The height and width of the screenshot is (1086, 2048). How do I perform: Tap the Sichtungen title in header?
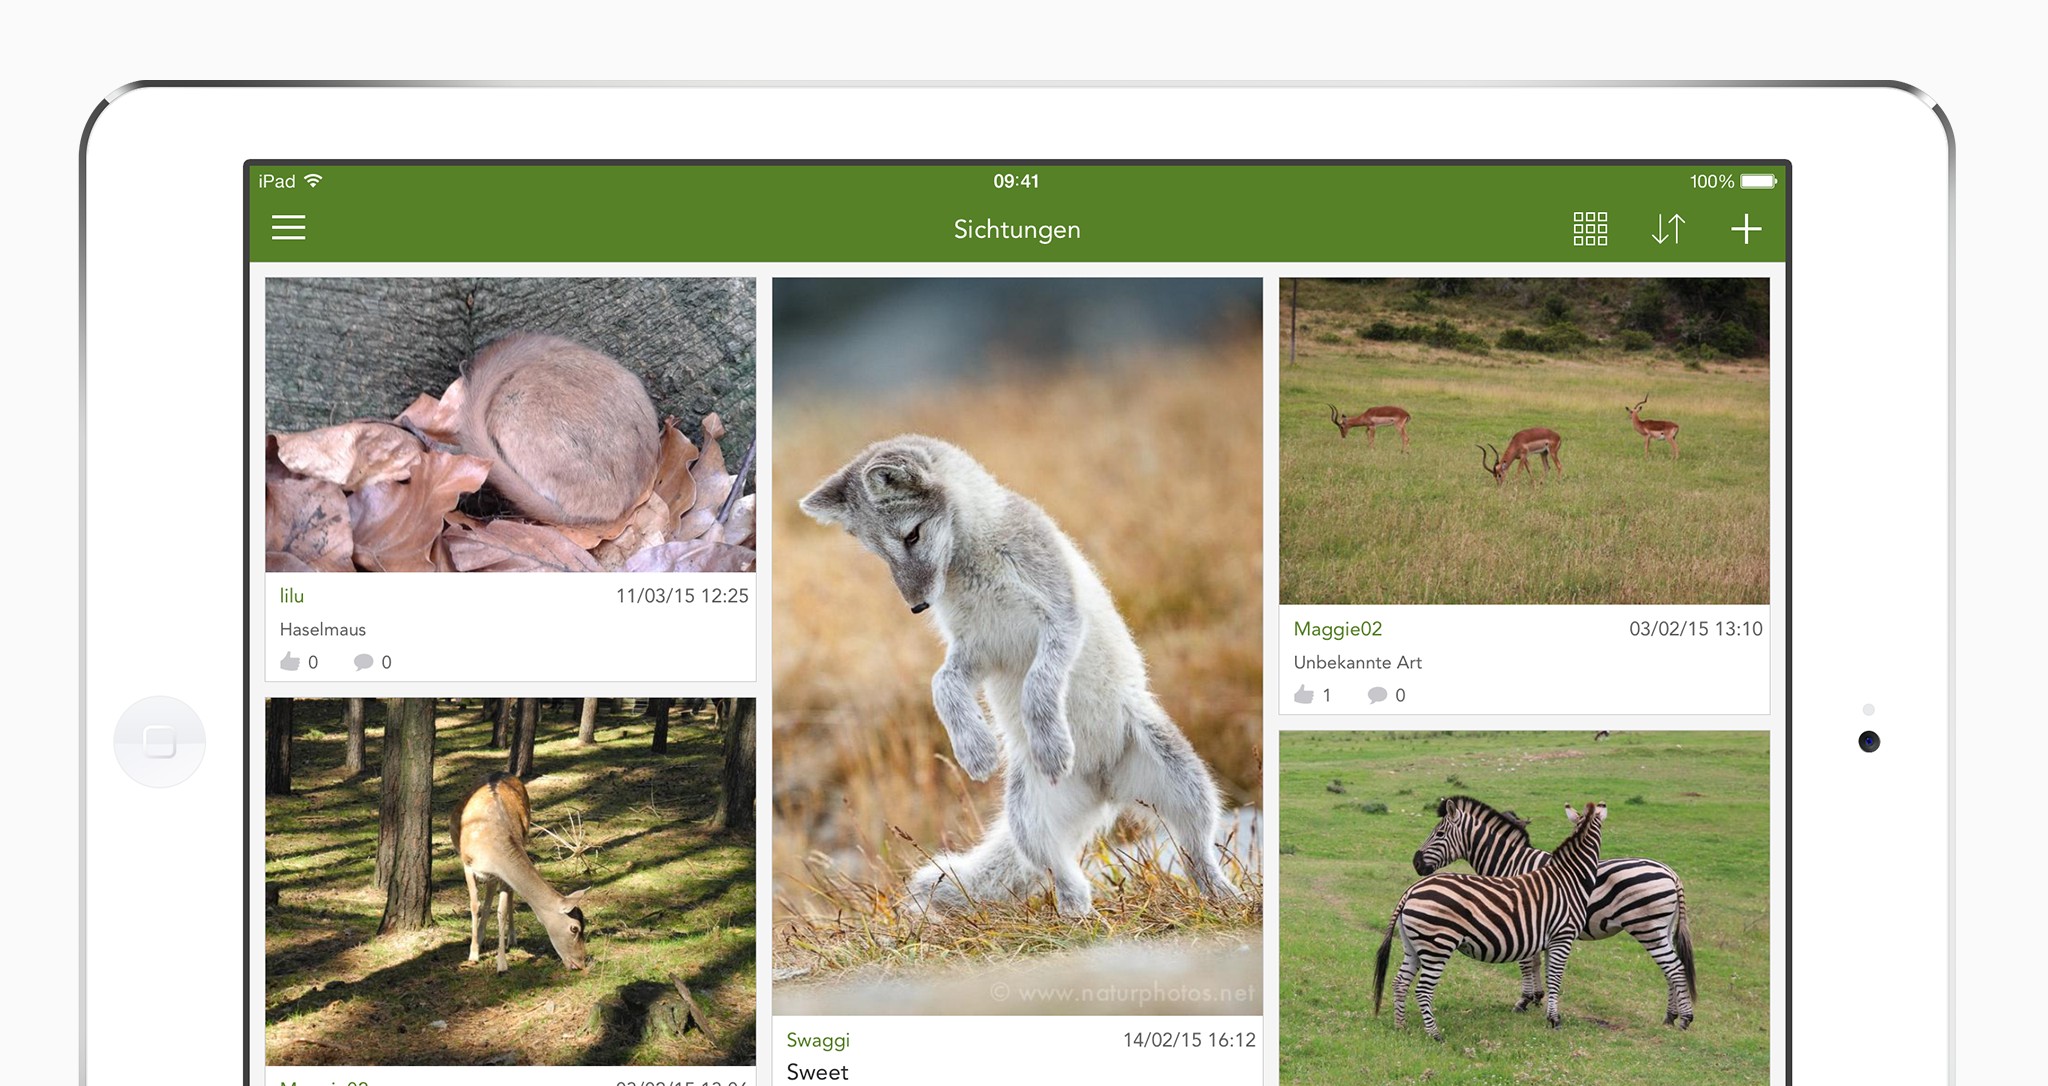[1016, 229]
